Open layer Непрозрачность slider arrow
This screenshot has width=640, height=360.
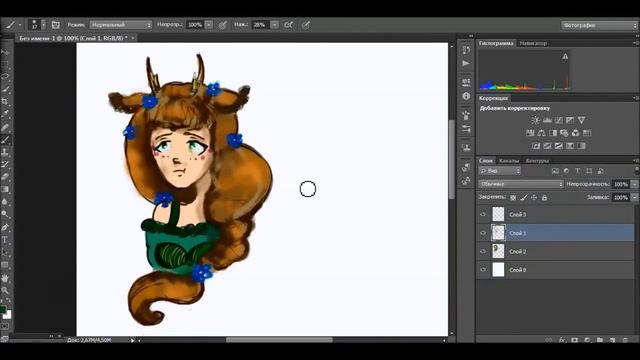[x=634, y=184]
